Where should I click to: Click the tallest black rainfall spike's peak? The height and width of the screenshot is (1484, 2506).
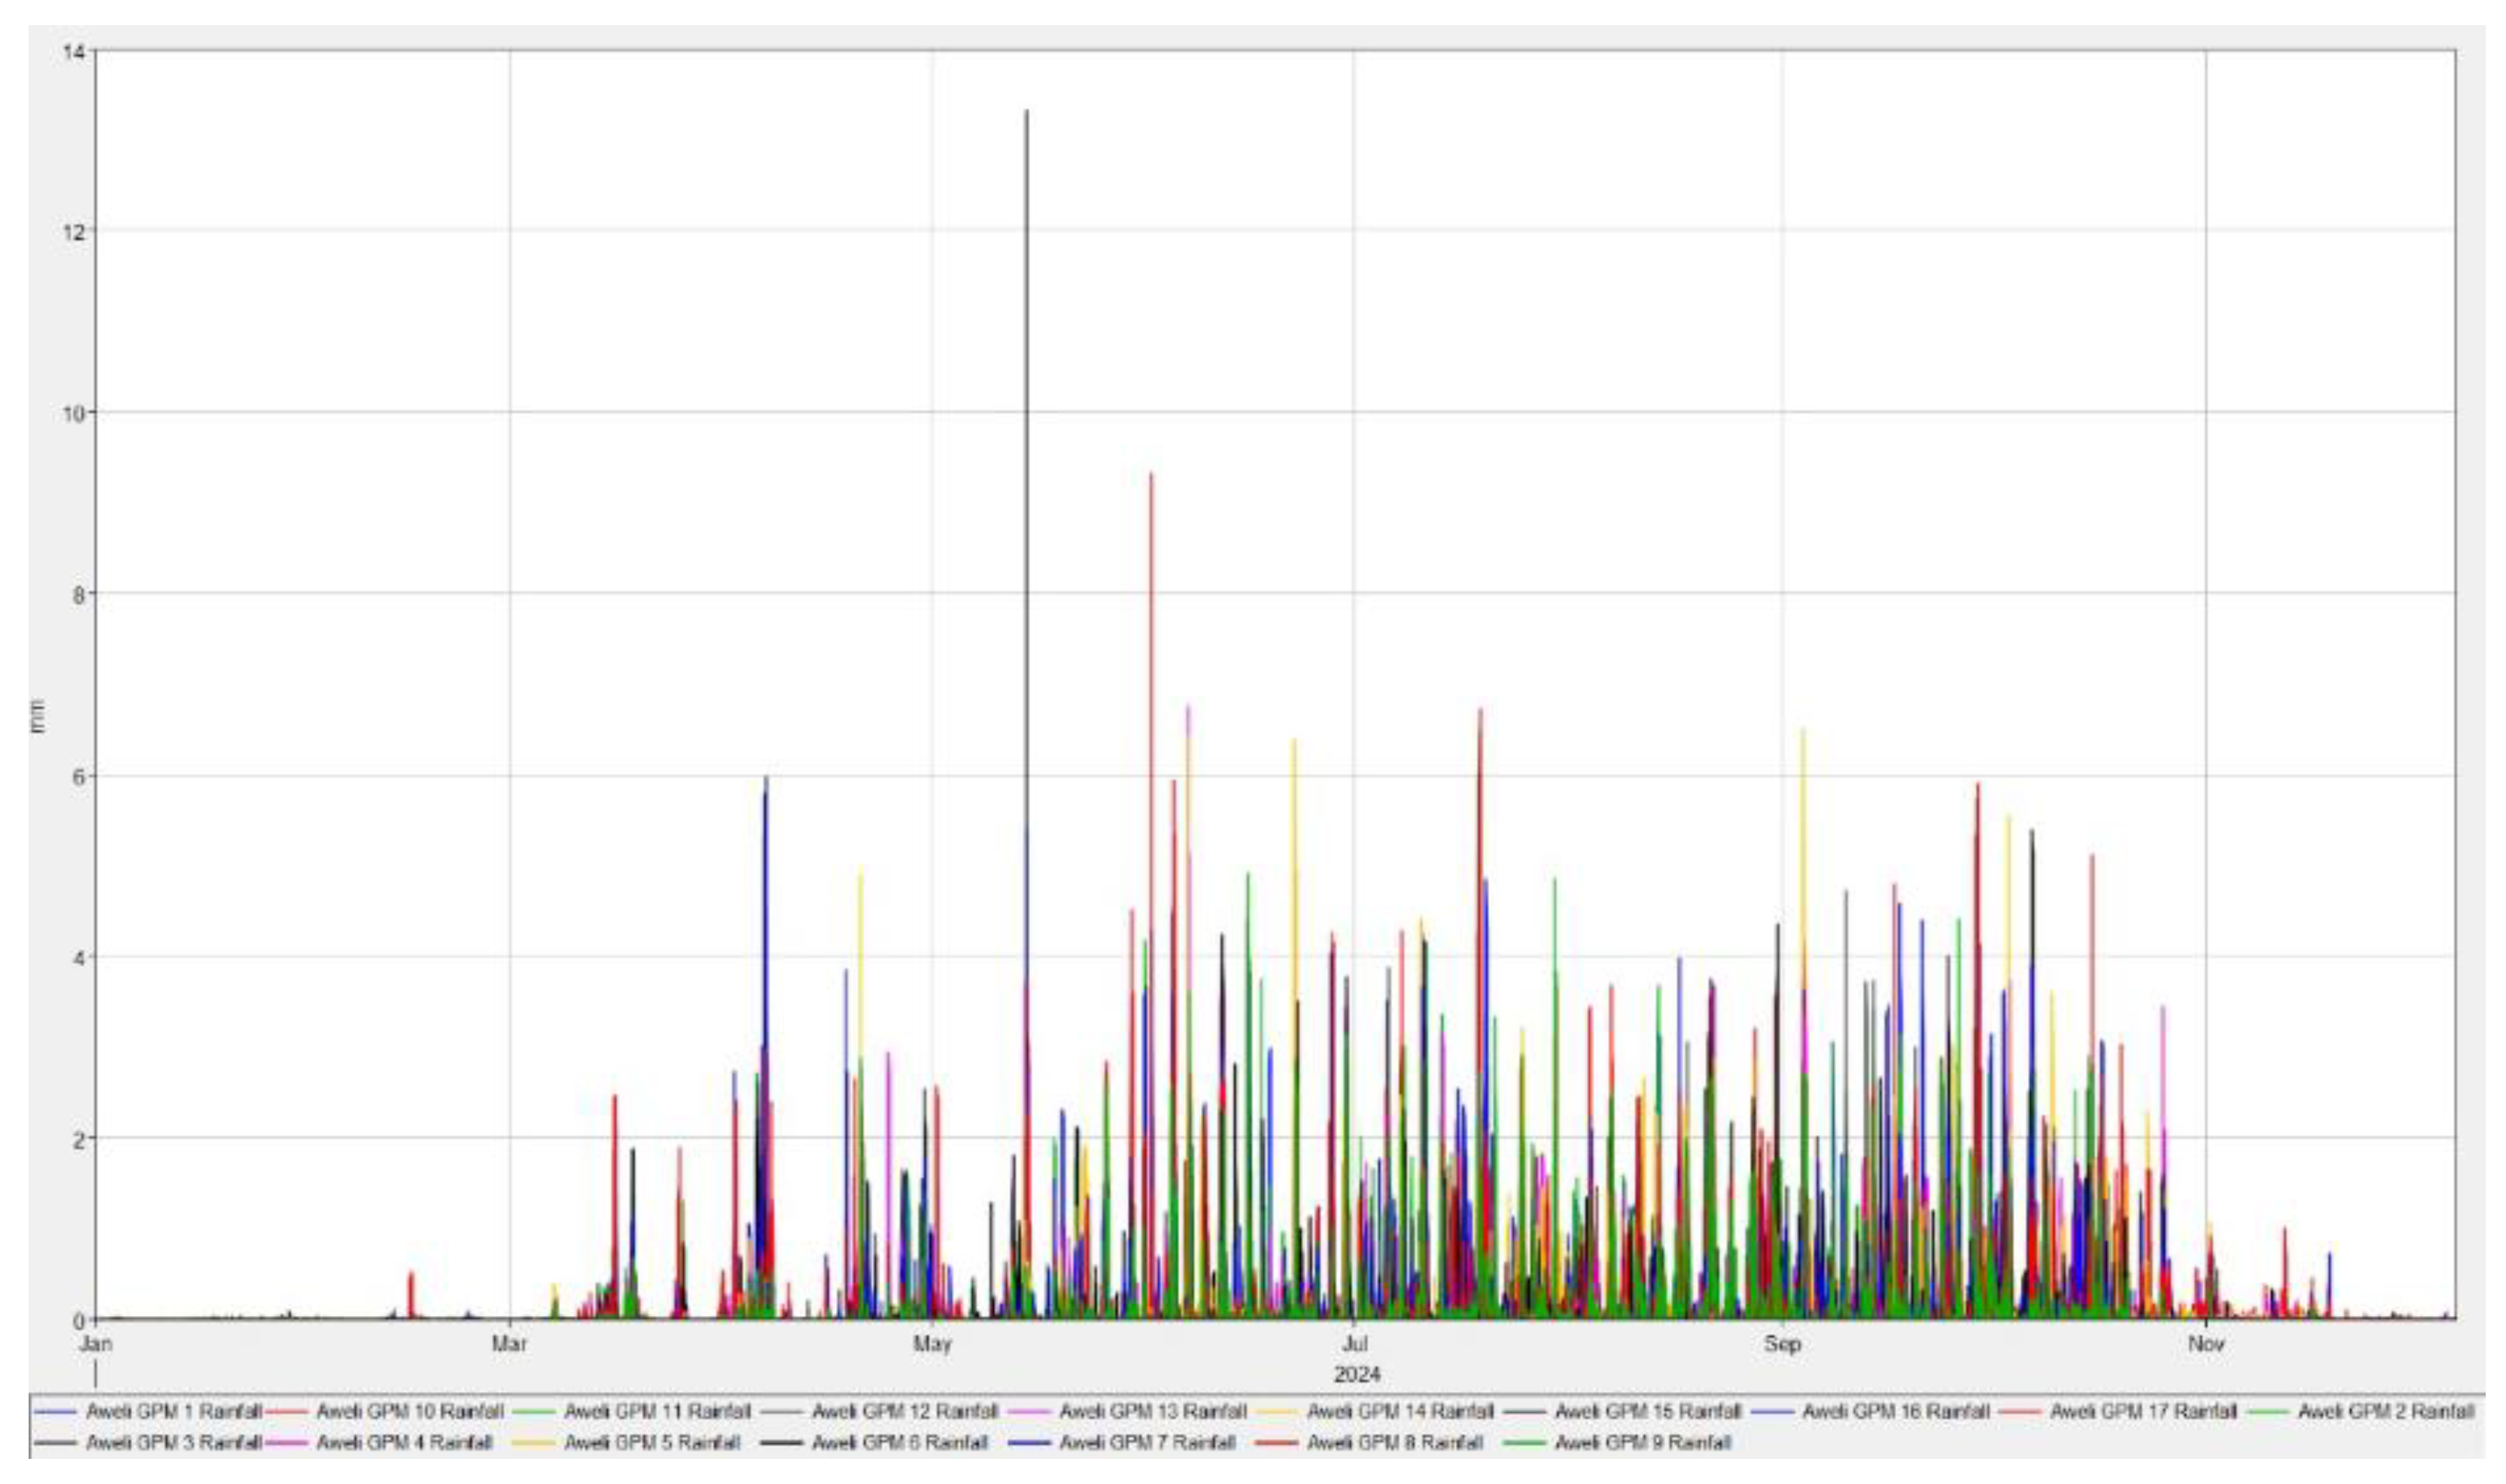[1026, 112]
